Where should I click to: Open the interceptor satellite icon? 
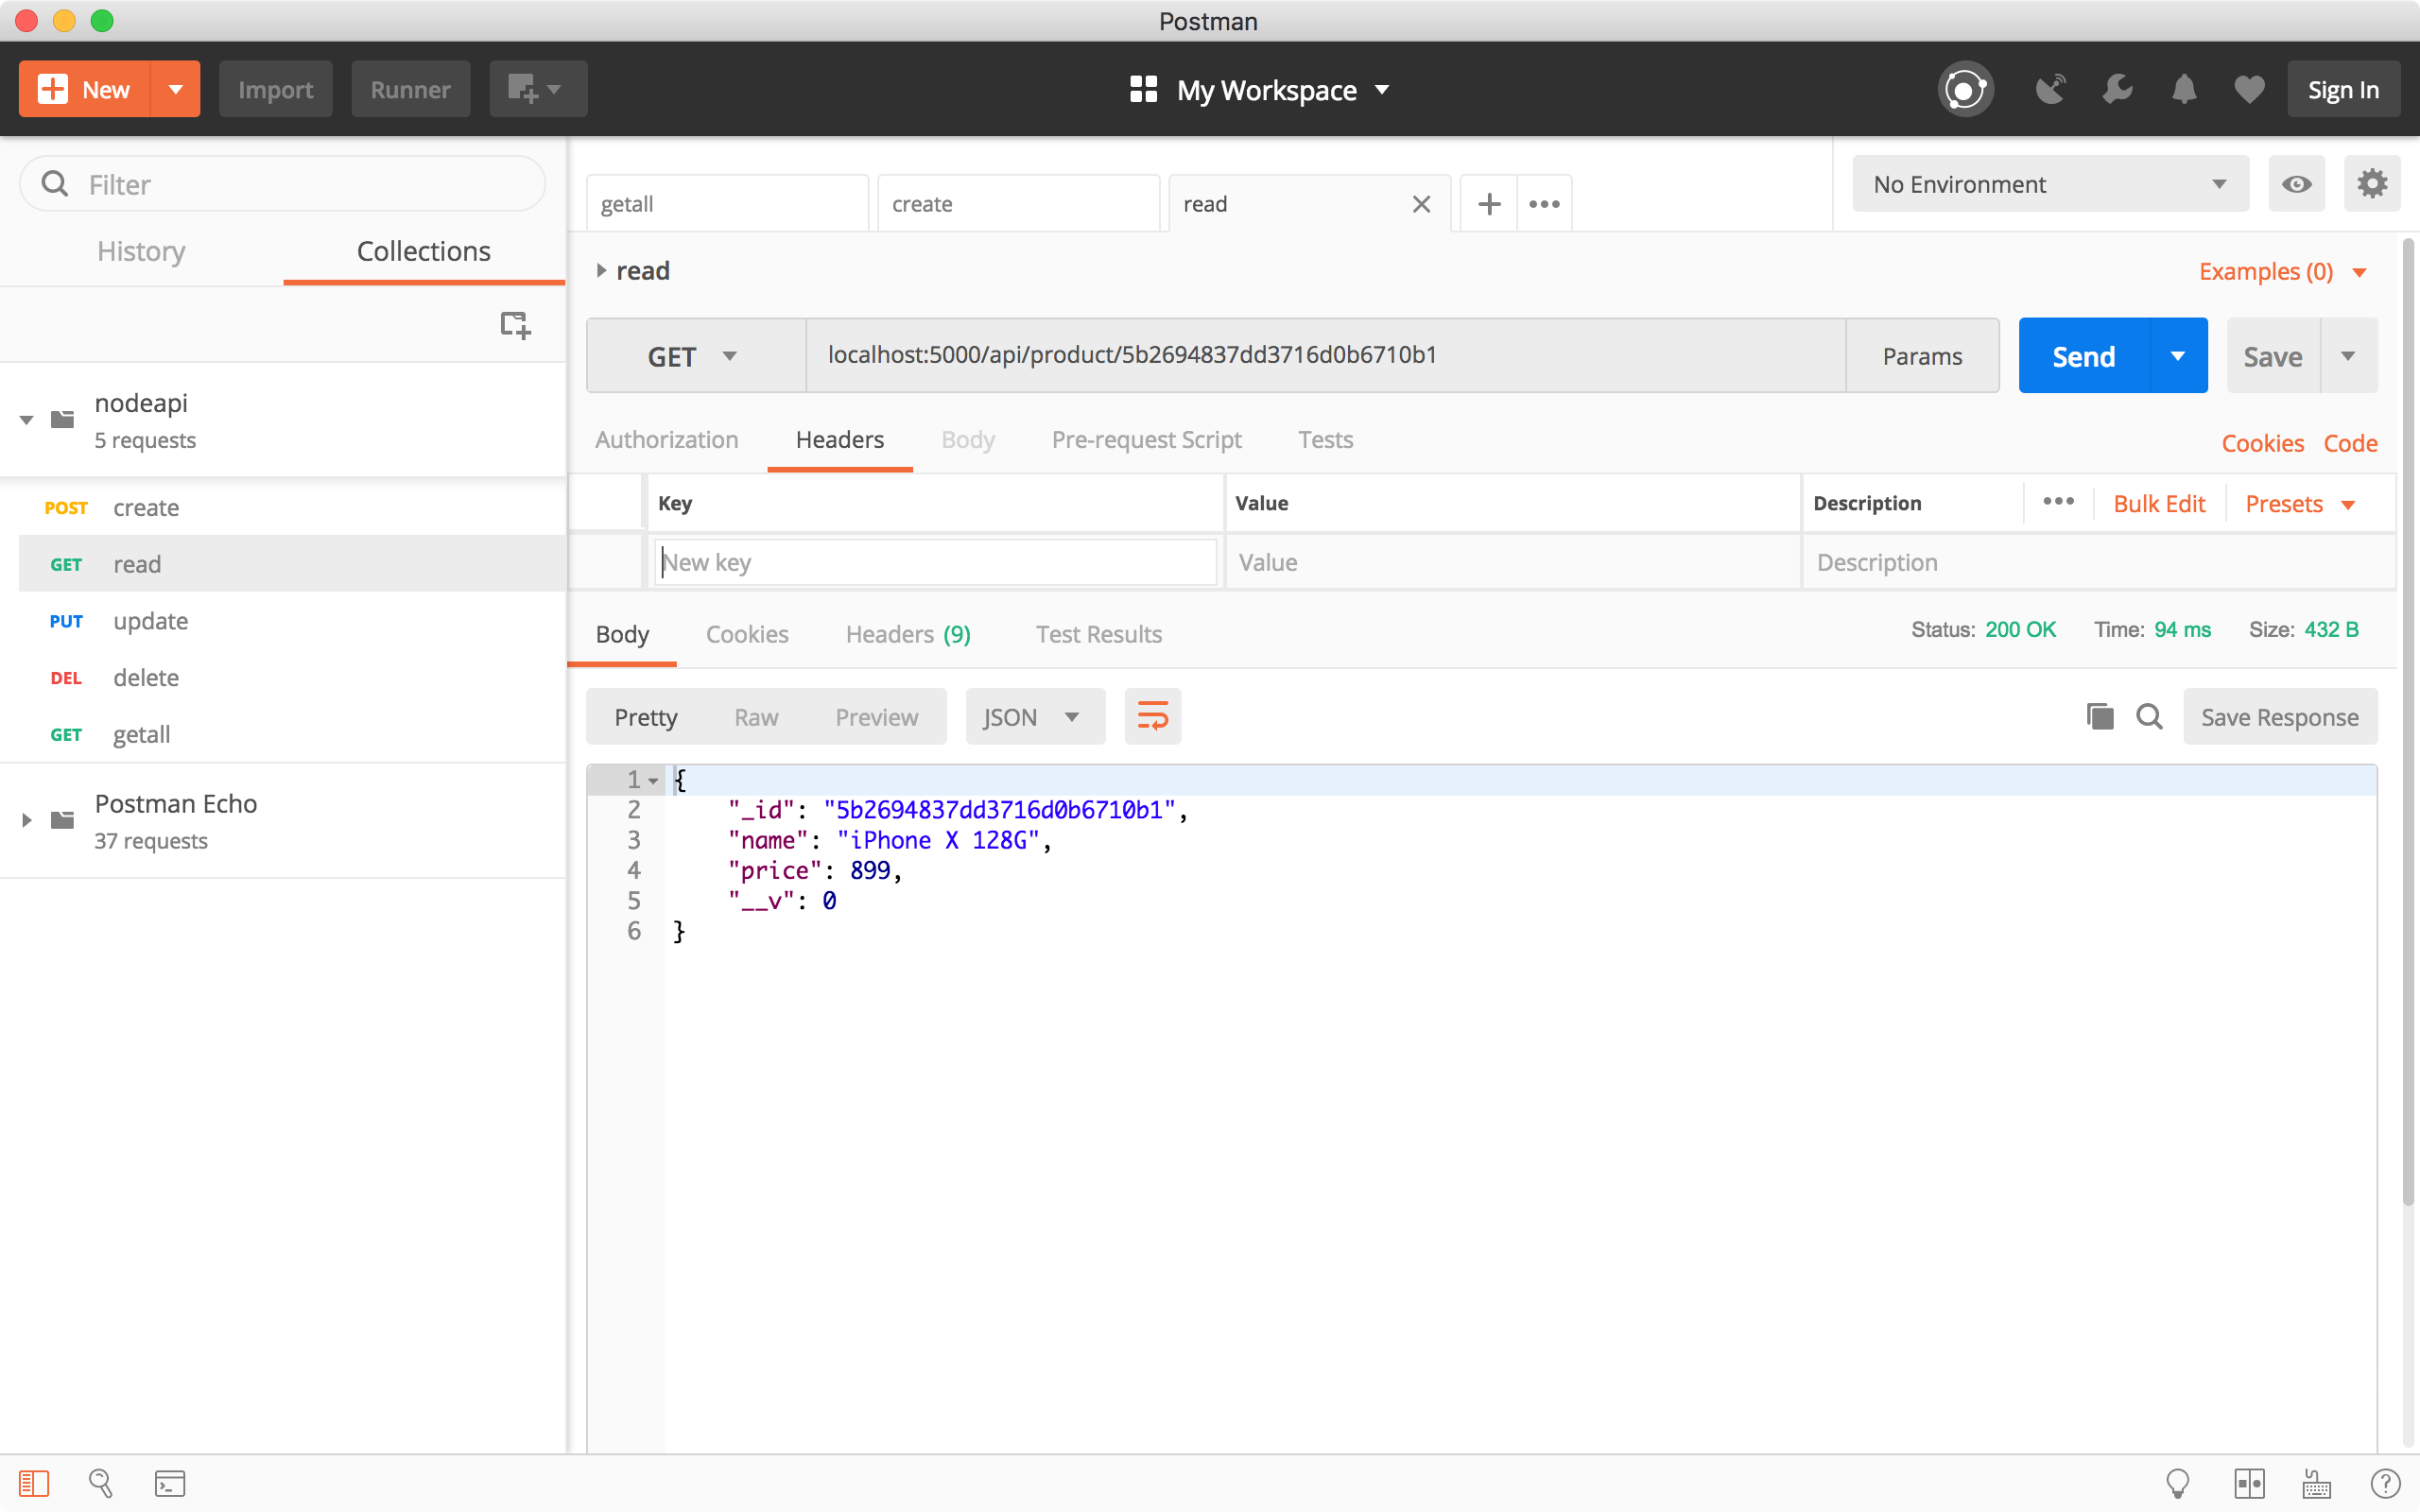pyautogui.click(x=2050, y=90)
